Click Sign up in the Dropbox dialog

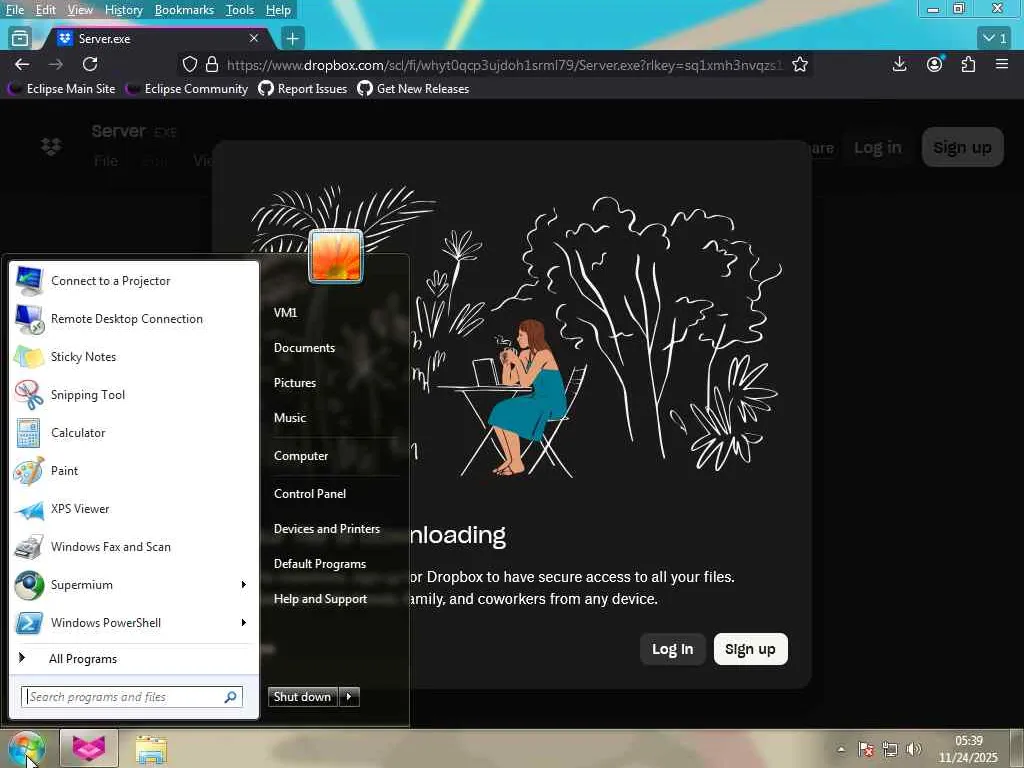pos(750,649)
